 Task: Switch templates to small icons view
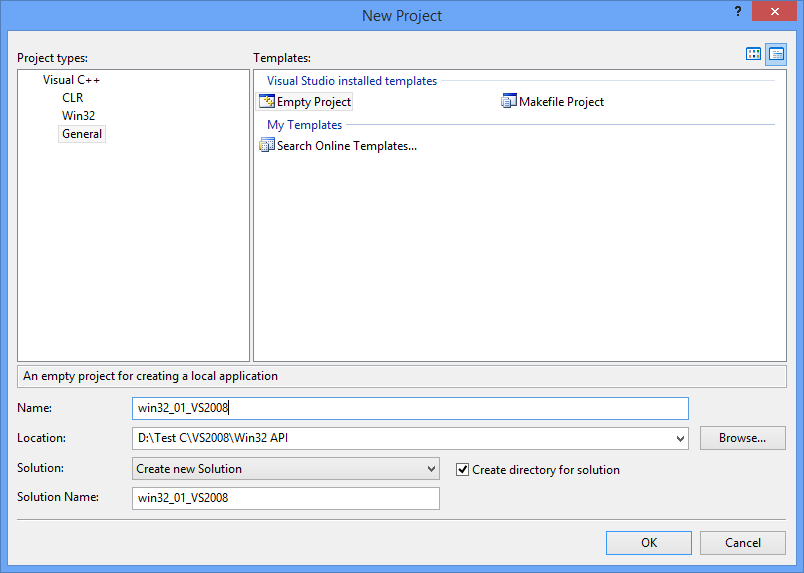776,54
